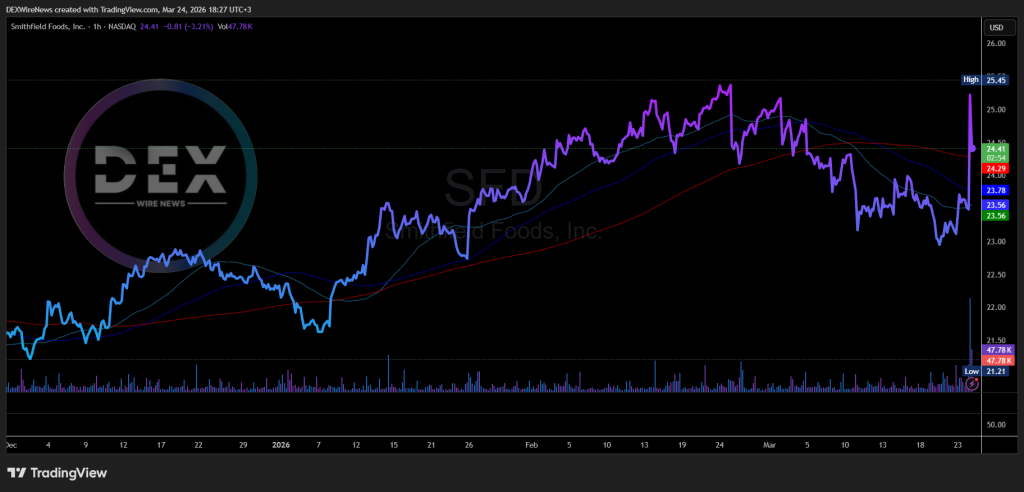Click 25.00 on the price axis
The image size is (1024, 492).
coord(996,109)
